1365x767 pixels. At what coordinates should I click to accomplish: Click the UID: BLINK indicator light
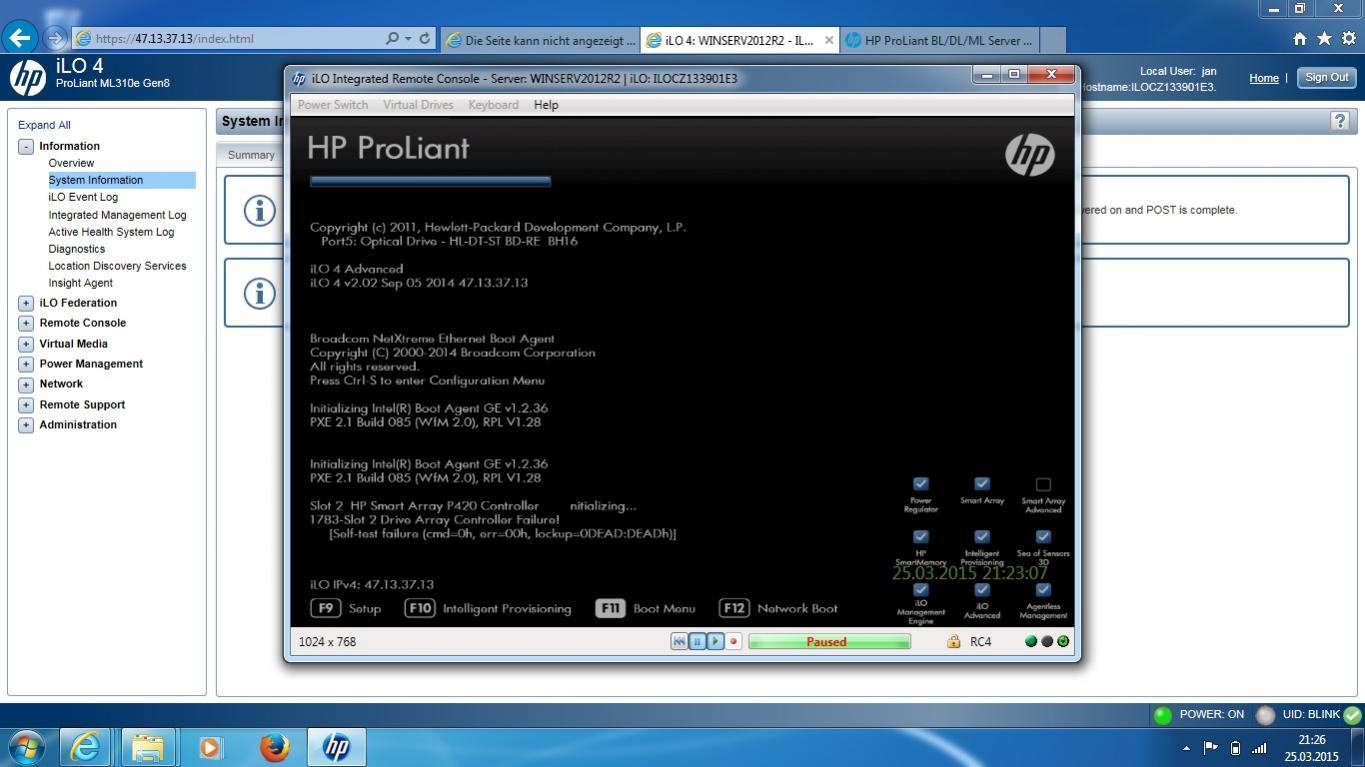[x=1266, y=715]
